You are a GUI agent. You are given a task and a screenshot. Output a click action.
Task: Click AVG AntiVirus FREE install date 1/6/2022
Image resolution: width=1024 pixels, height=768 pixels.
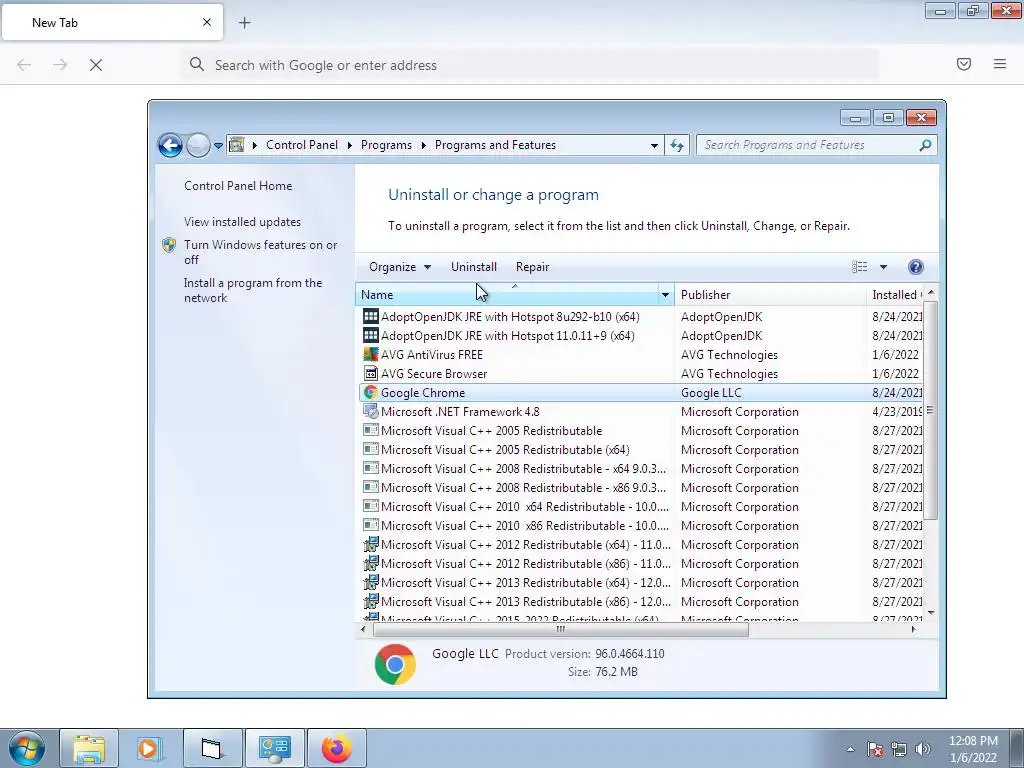click(x=895, y=355)
